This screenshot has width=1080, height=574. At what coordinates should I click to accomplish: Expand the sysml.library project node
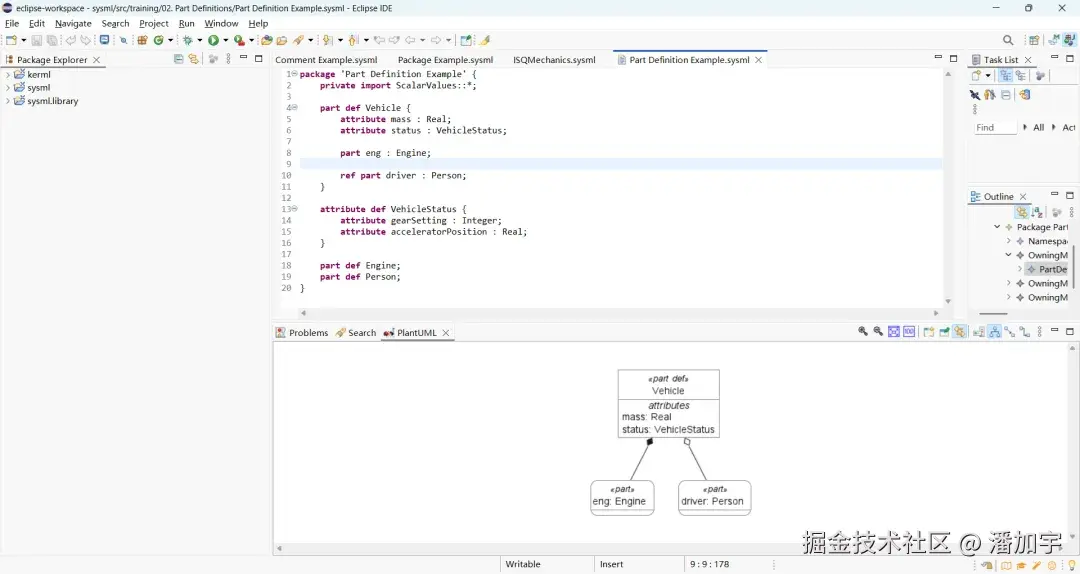[8, 101]
